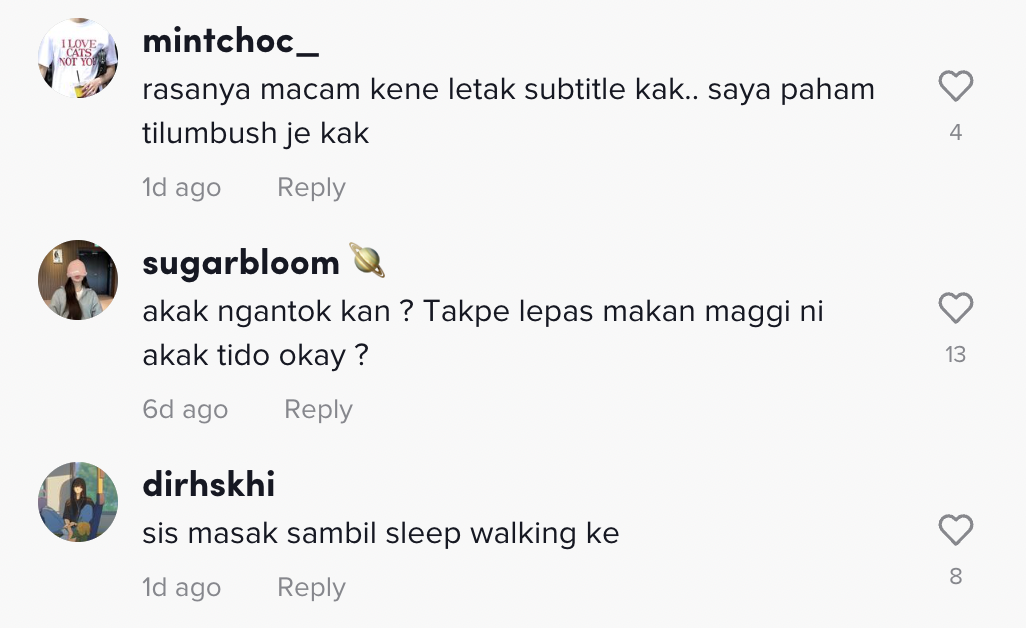Click the 8 likes count
The image size is (1026, 628).
pos(956,576)
